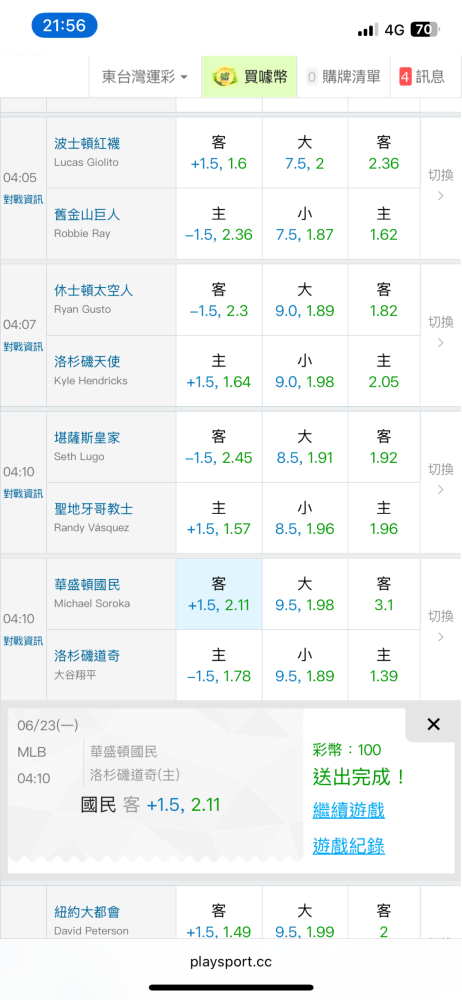The height and width of the screenshot is (1000, 462).
Task: Select 大 9.0, 1.89 over bet
Action: click(x=304, y=300)
